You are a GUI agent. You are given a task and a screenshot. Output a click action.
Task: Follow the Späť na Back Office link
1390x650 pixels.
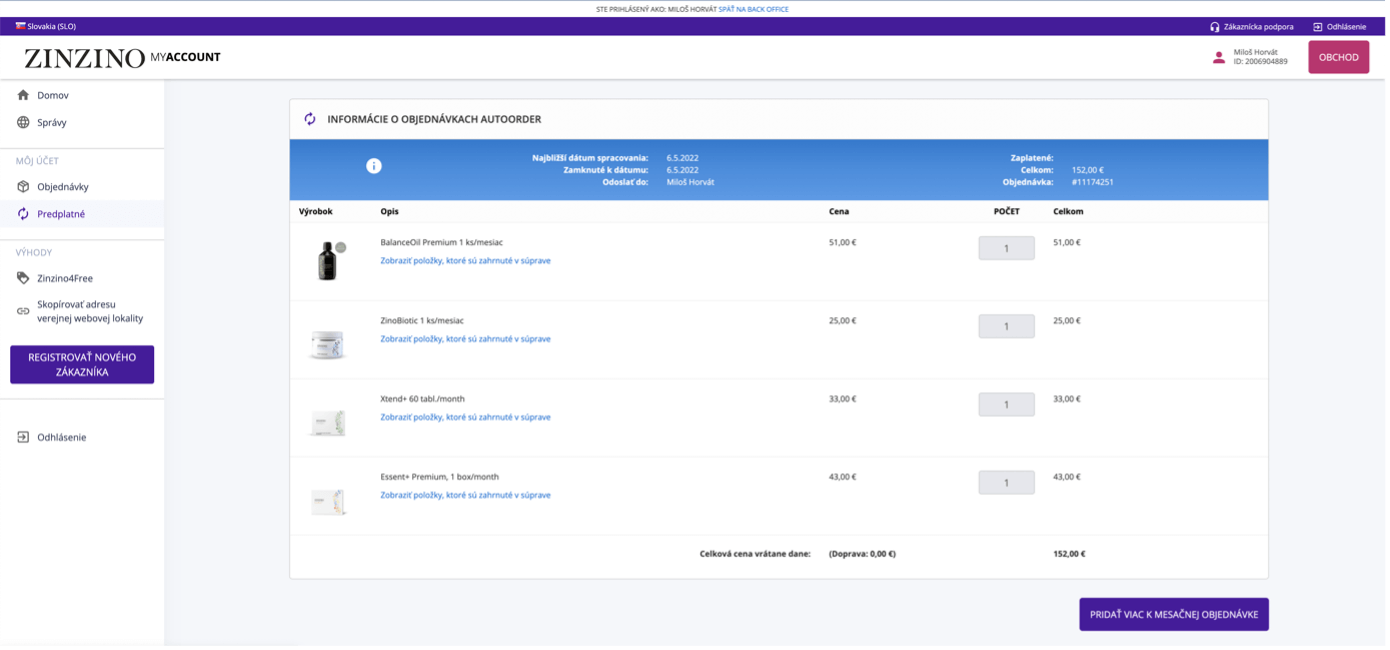(x=754, y=9)
